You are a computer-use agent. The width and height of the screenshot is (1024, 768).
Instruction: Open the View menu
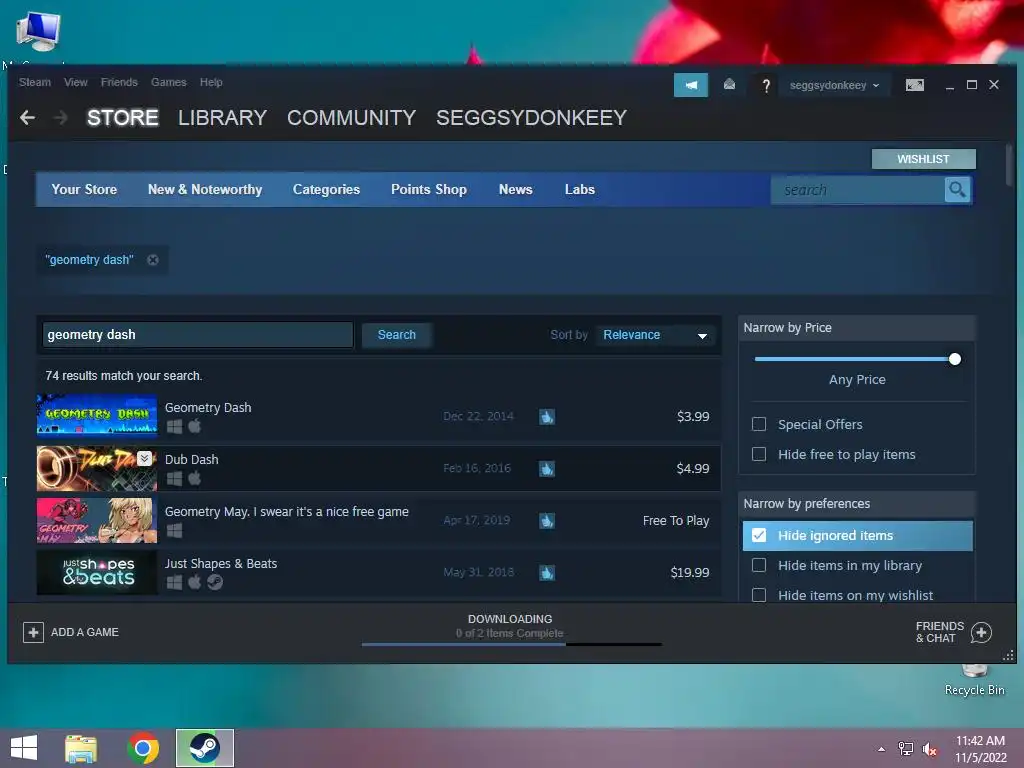pyautogui.click(x=76, y=82)
